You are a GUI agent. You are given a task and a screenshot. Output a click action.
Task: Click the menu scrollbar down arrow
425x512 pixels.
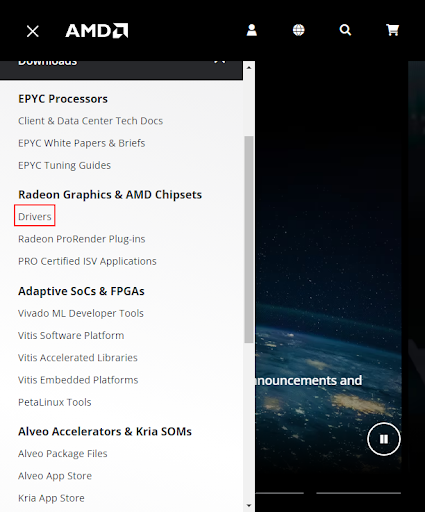(249, 506)
